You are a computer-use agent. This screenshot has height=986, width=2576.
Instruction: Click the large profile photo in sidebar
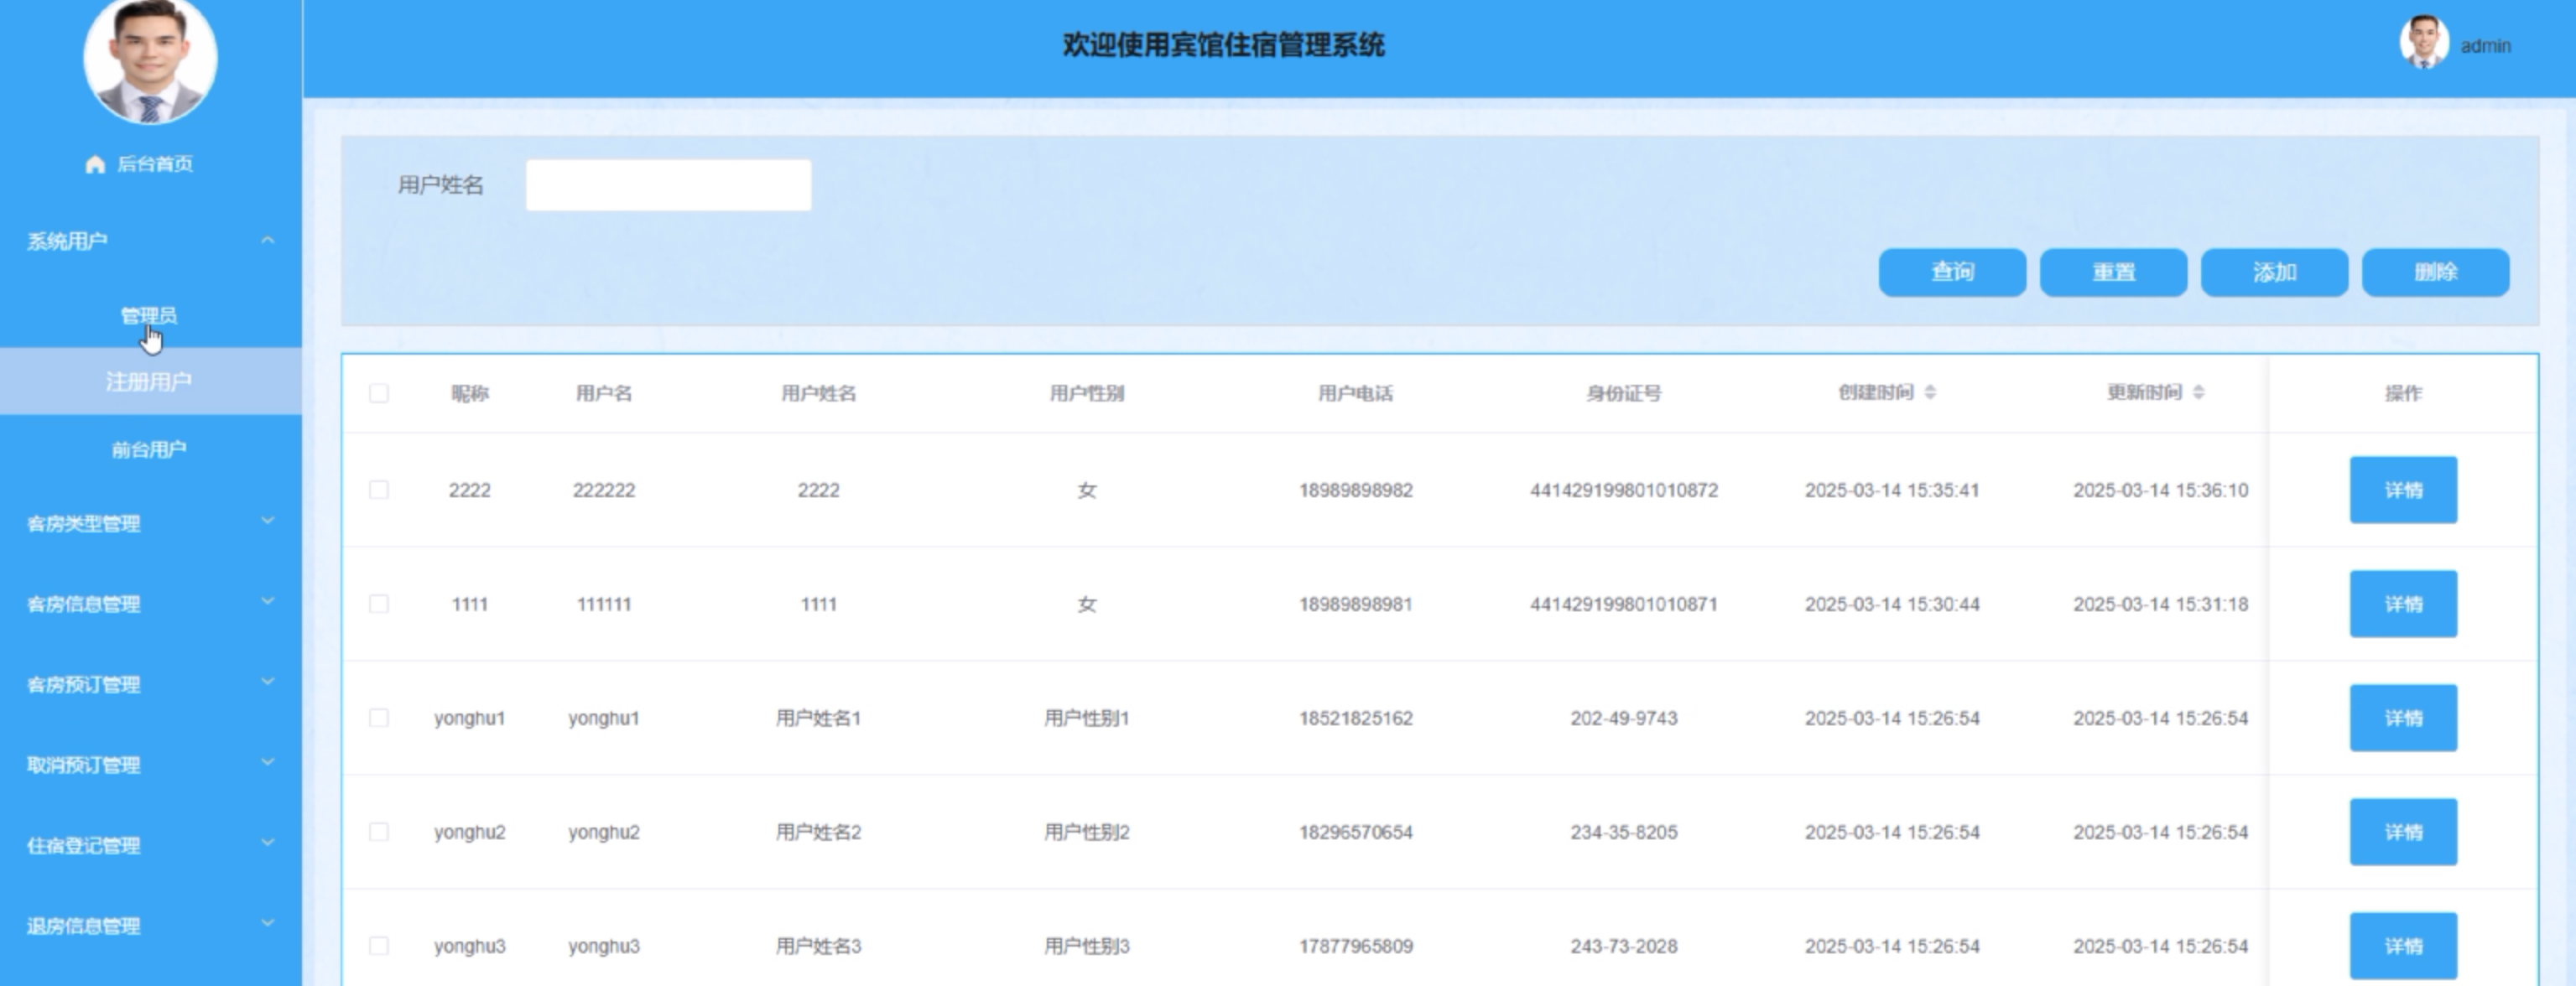150,60
